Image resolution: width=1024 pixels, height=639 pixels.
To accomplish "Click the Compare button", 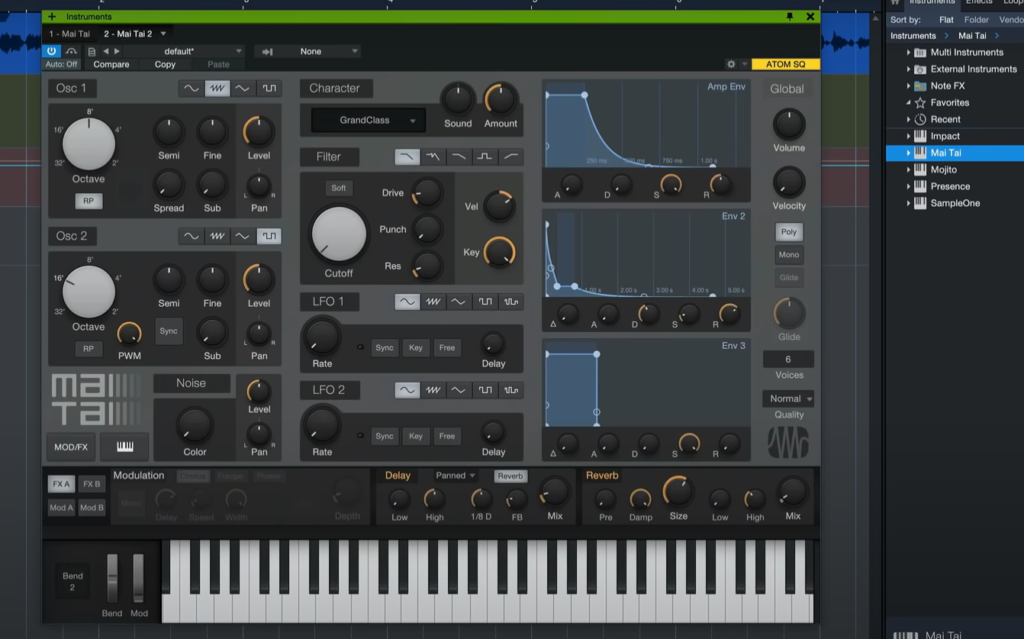I will click(111, 64).
